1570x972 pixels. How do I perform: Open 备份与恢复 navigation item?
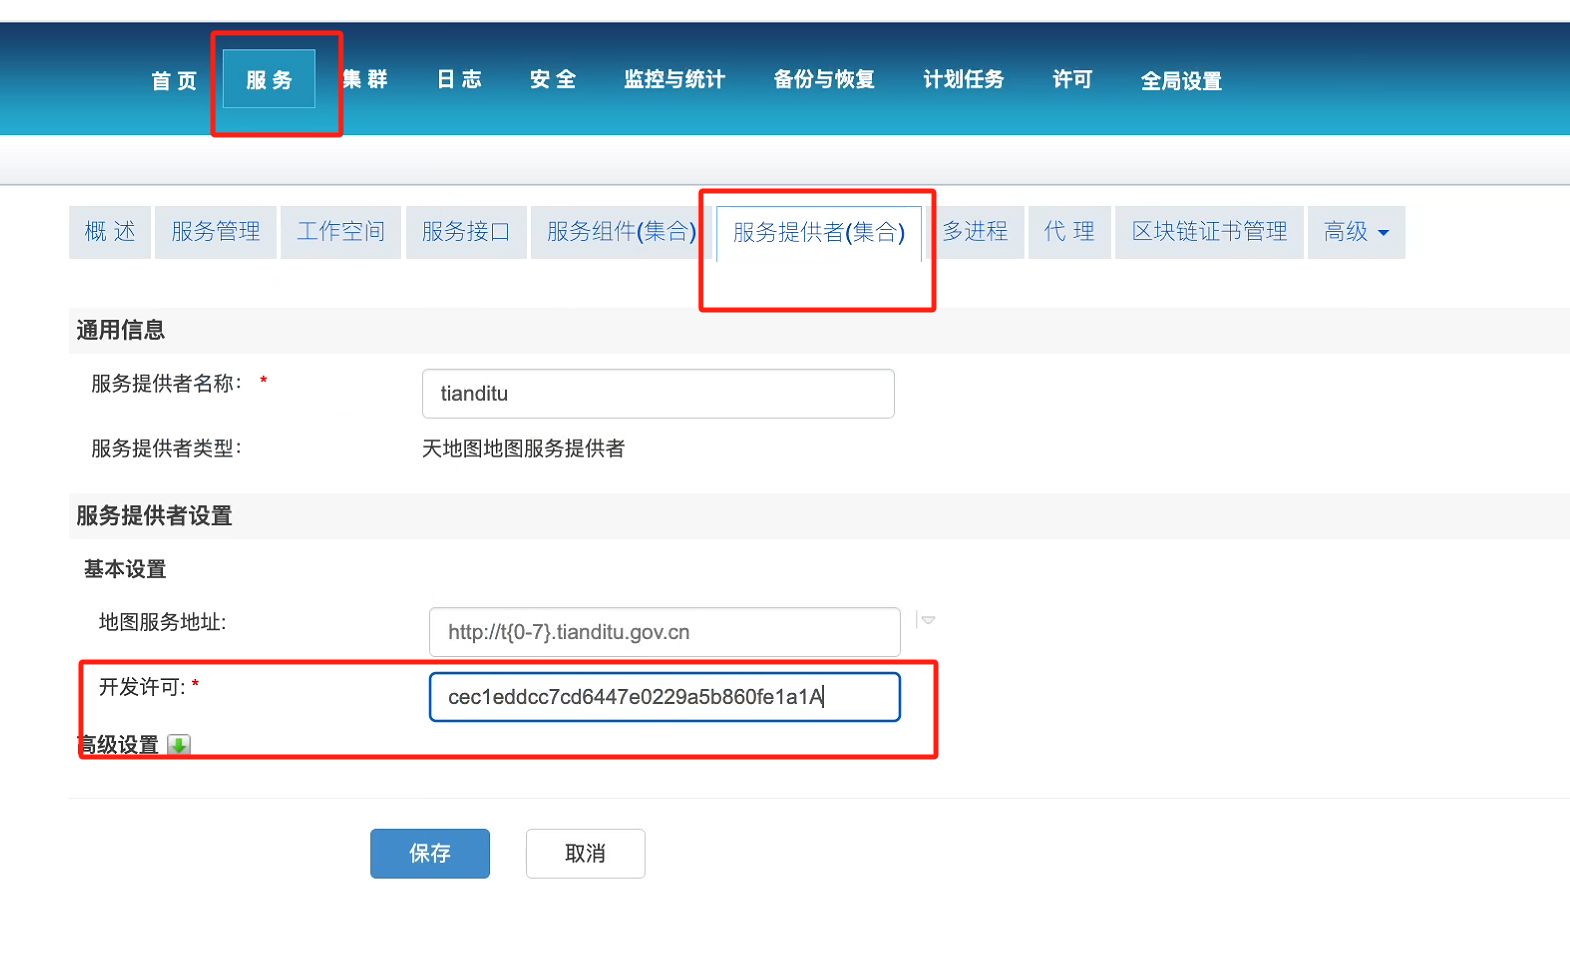(x=824, y=79)
